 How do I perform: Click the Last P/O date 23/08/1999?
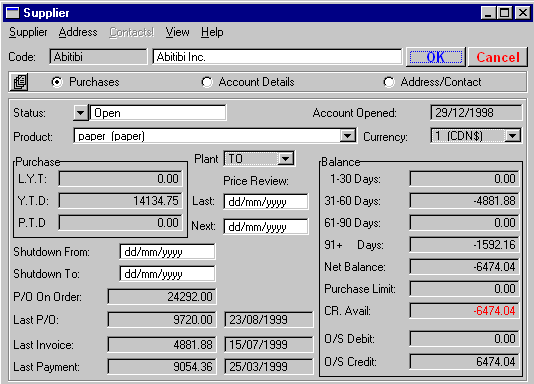269,320
